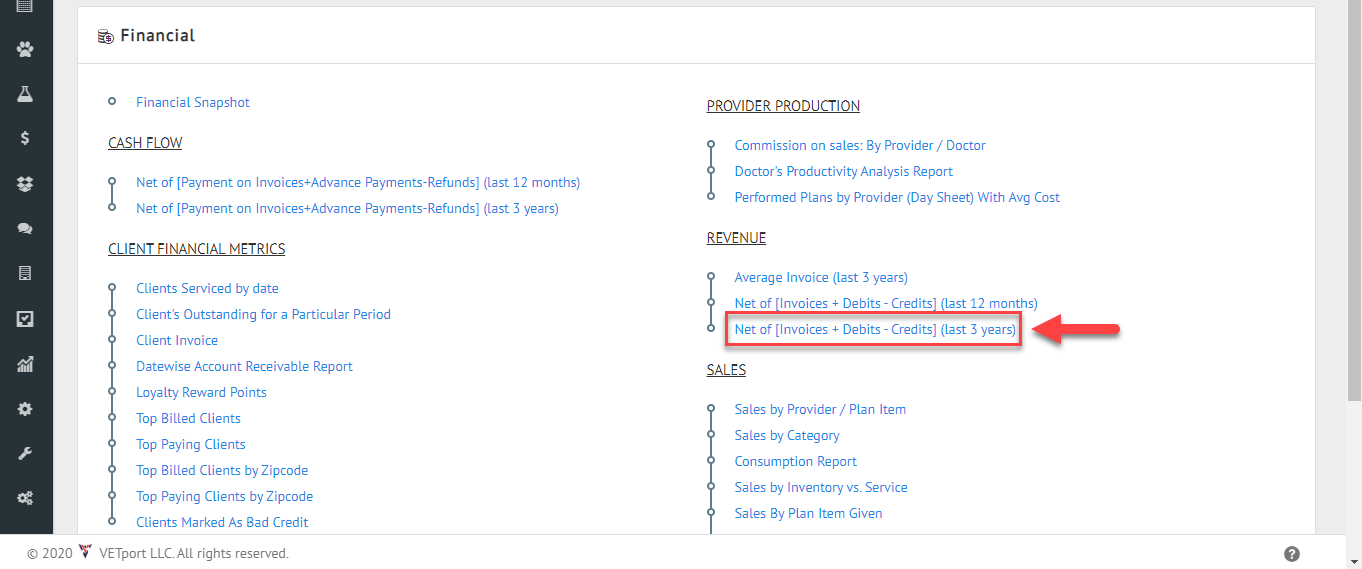Open Commission on sales By Provider / Doctor
Image resolution: width=1362 pixels, height=569 pixels.
coord(860,145)
